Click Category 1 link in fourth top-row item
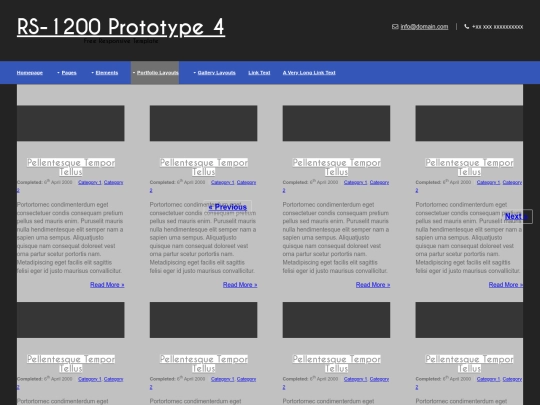 (488, 182)
